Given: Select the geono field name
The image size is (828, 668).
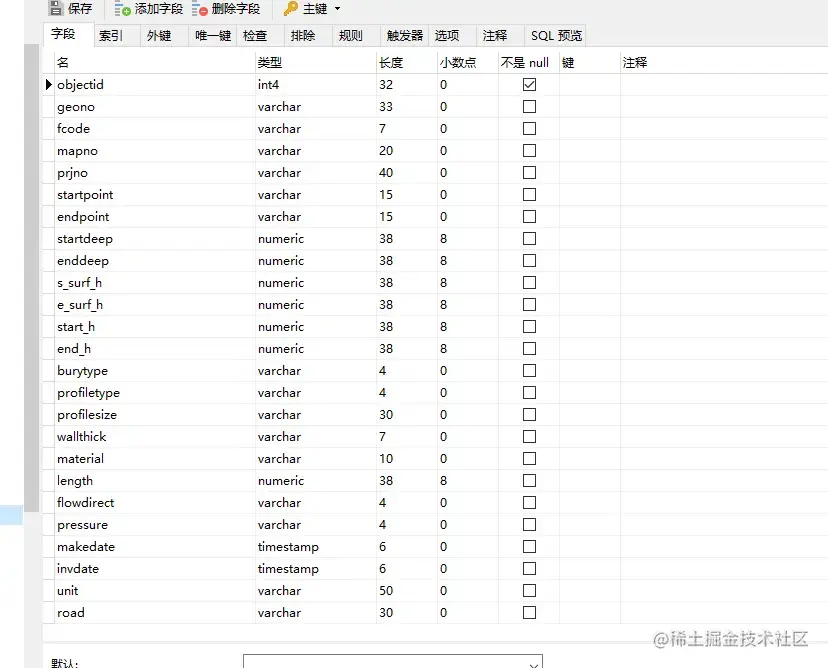Looking at the screenshot, I should coord(76,107).
